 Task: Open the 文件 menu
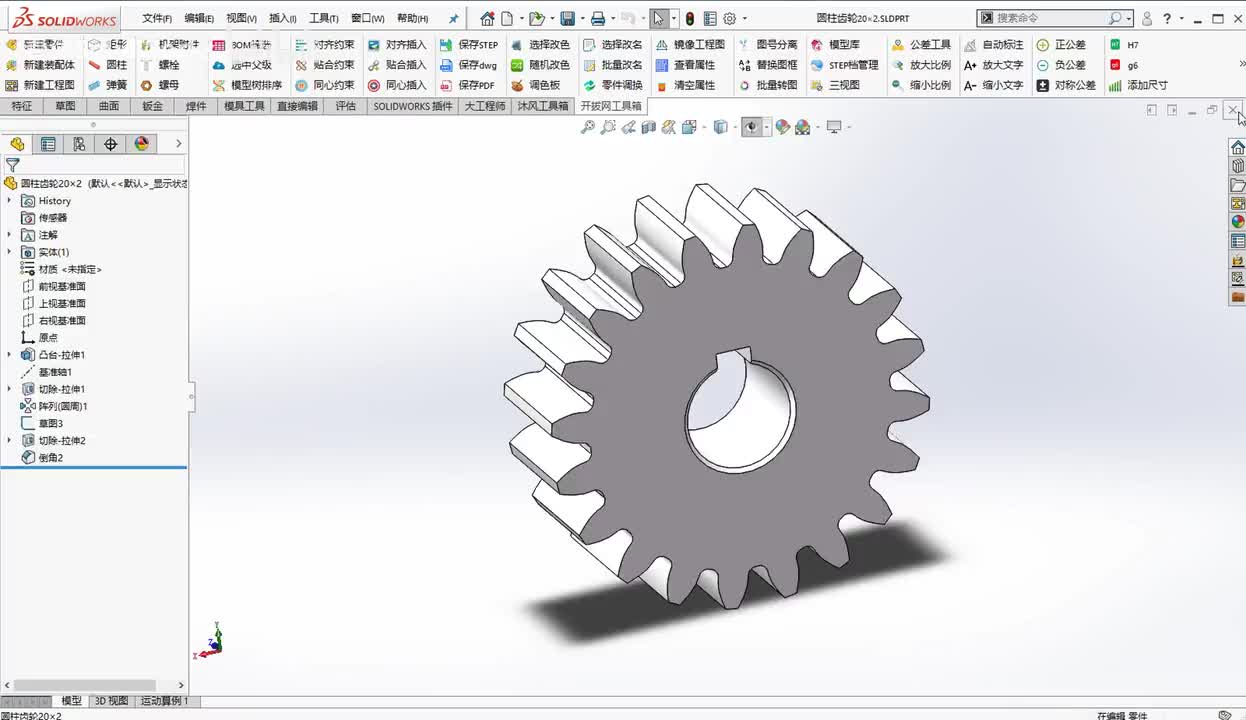click(x=157, y=18)
